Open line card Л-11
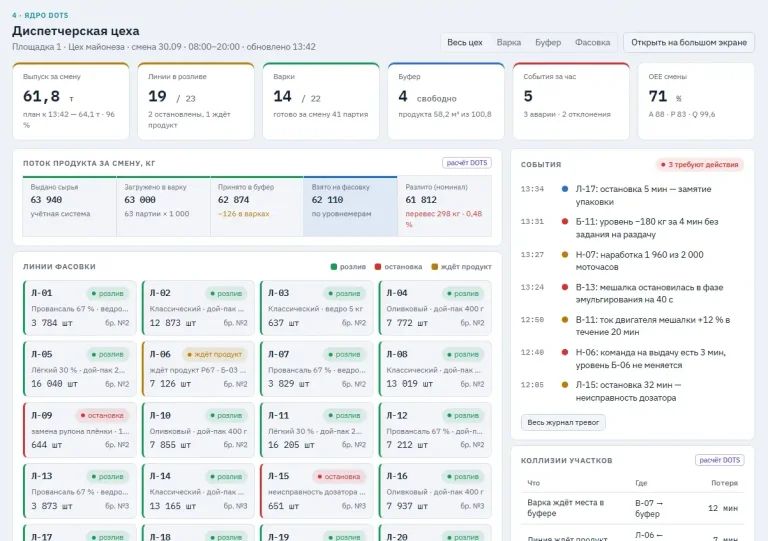The height and width of the screenshot is (541, 768). [316, 430]
